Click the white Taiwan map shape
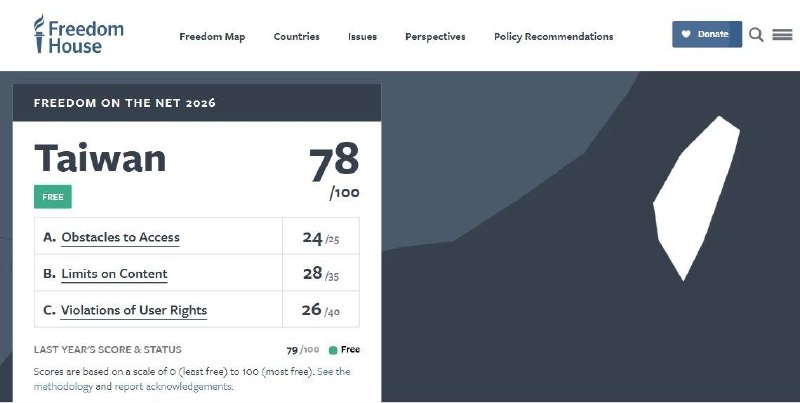This screenshot has height=403, width=800. click(x=696, y=198)
